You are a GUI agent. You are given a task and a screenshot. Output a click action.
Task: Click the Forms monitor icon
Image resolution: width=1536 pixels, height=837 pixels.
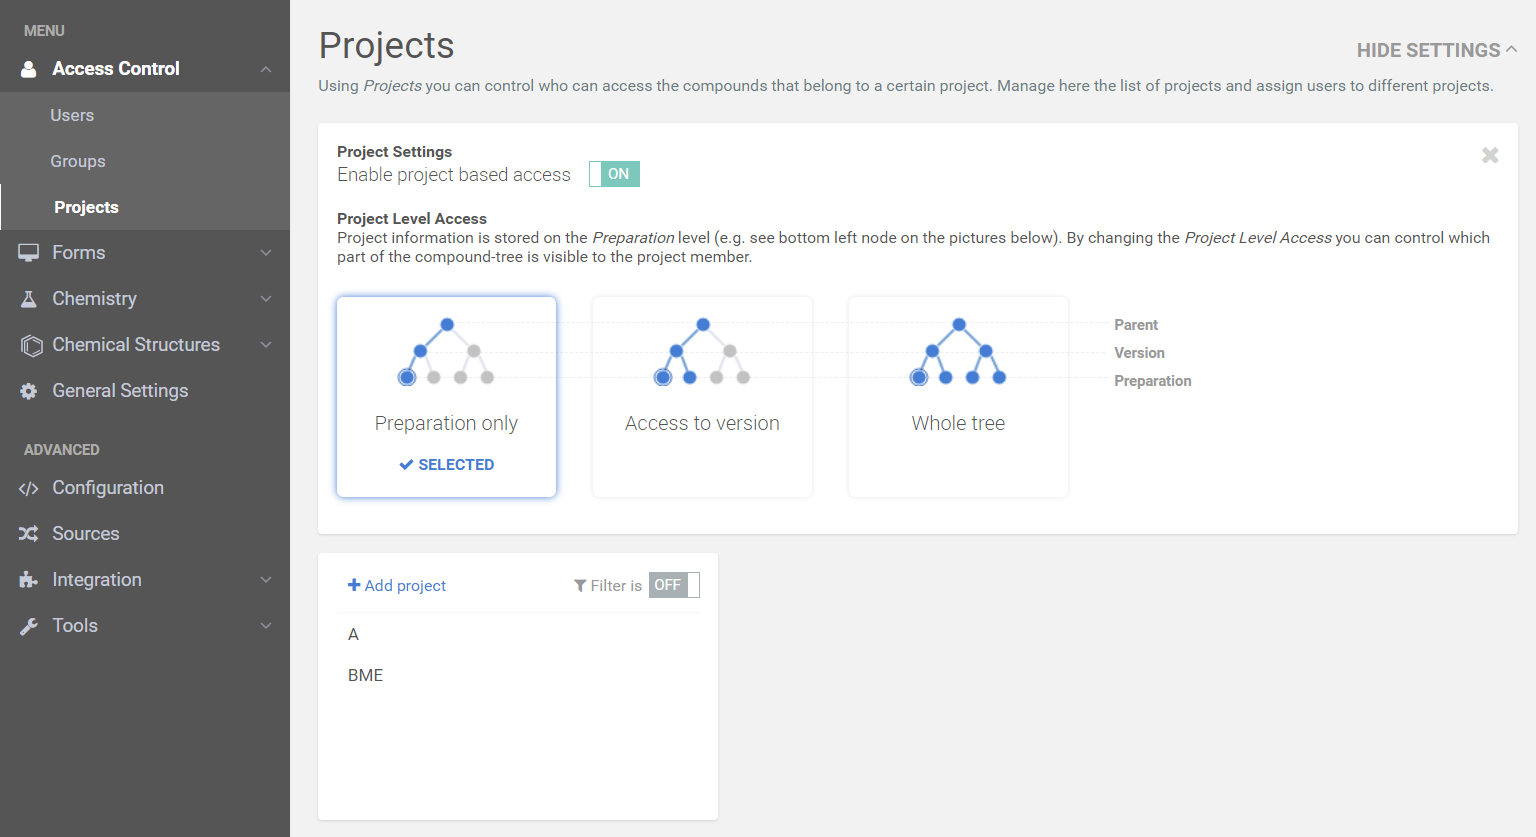point(29,253)
